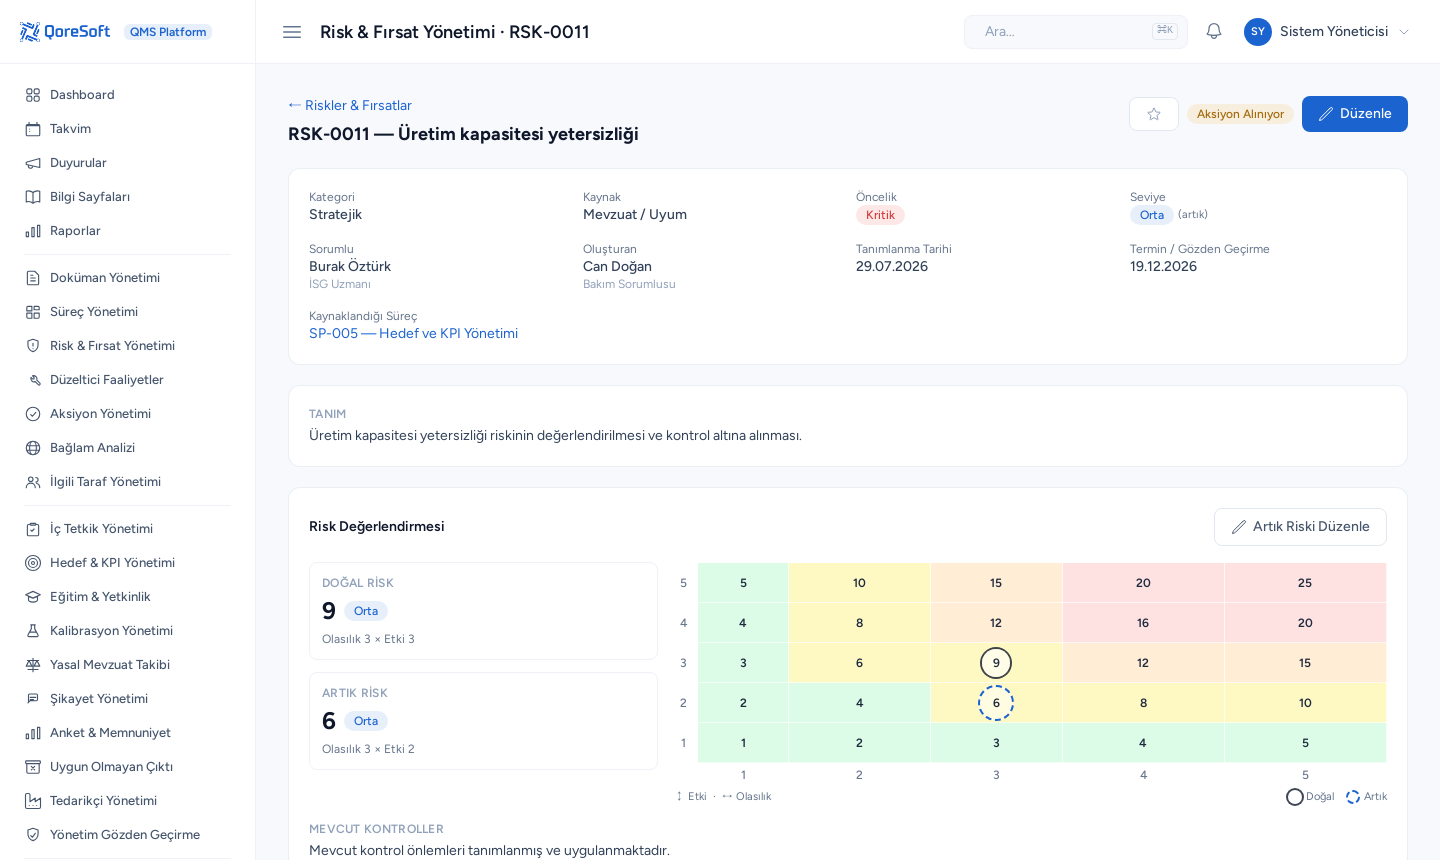Open Süreç Yönetimi grid icon

tap(33, 312)
